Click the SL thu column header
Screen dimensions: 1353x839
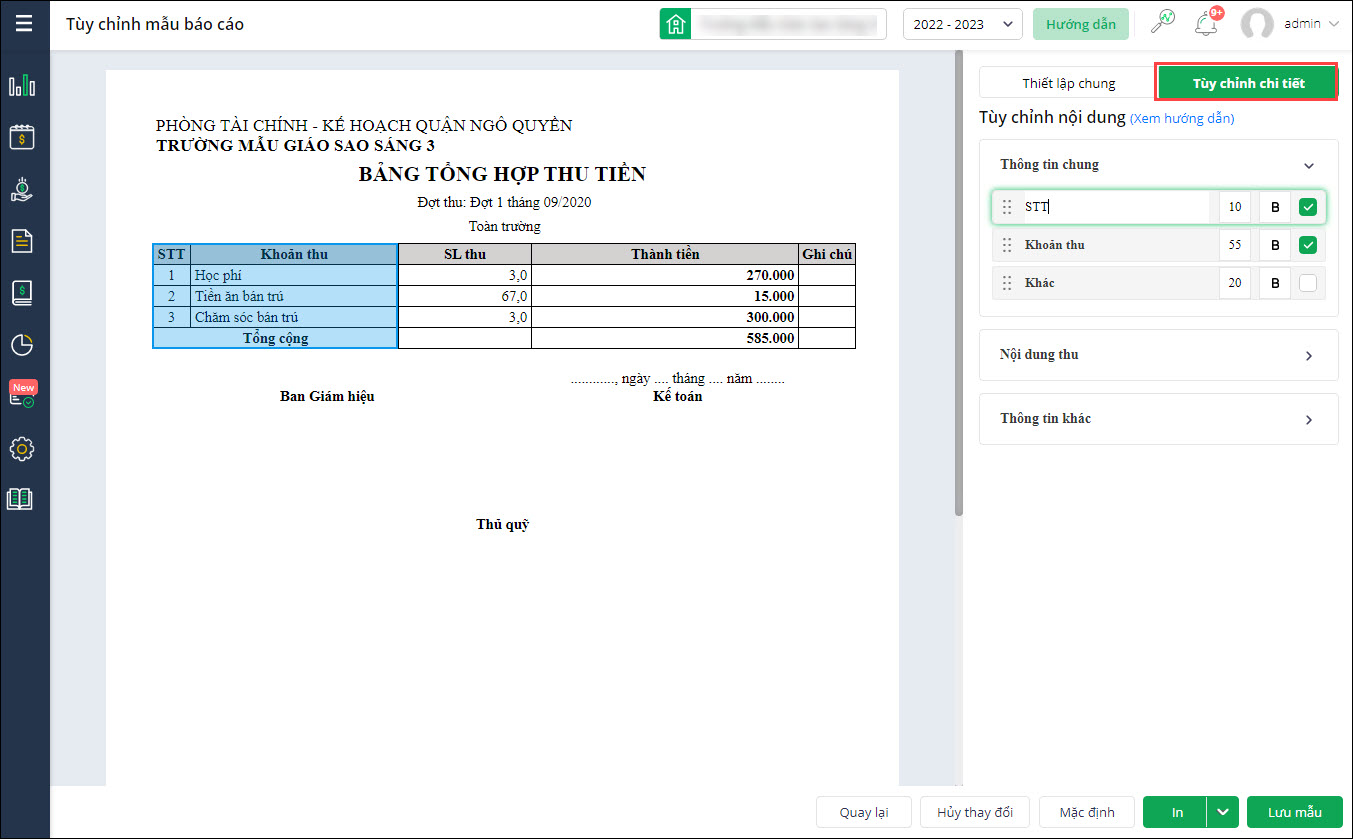tap(465, 254)
